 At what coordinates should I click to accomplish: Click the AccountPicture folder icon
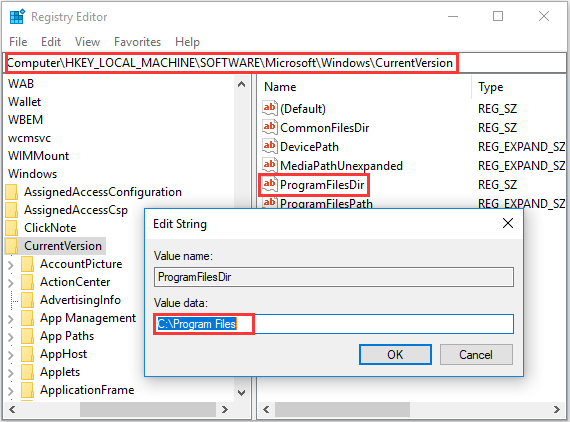28,264
